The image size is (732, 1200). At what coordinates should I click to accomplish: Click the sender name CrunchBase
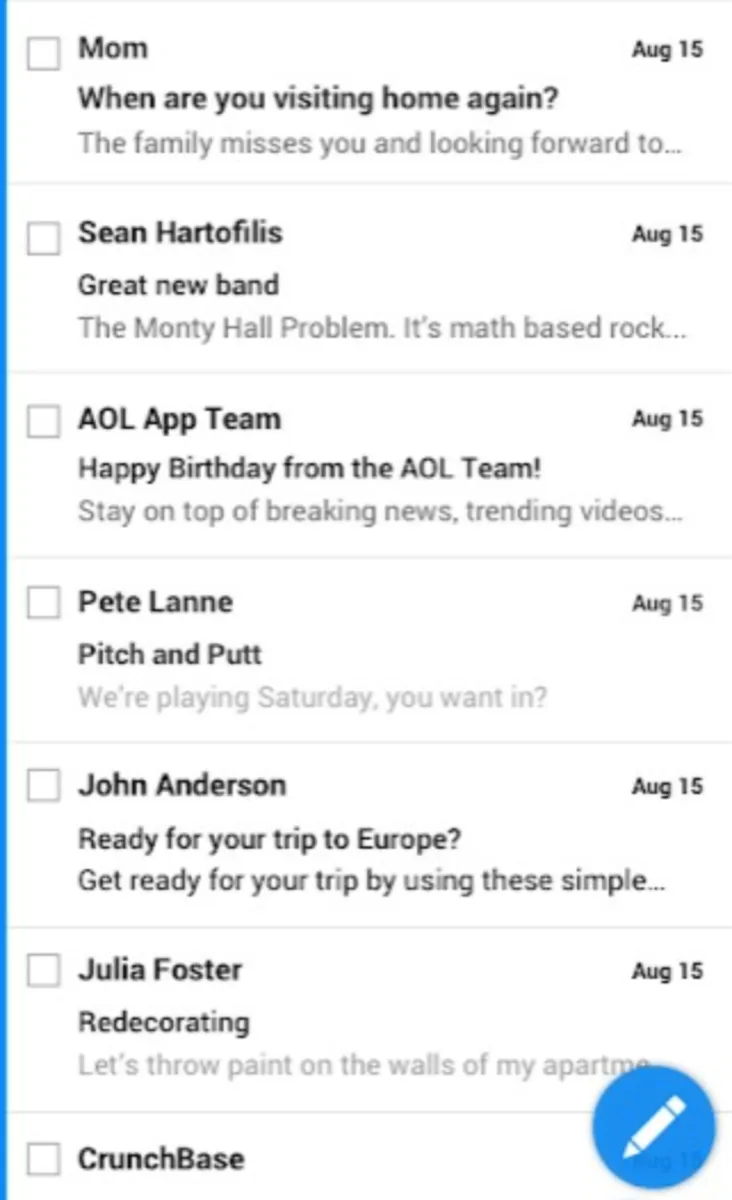pos(161,1159)
